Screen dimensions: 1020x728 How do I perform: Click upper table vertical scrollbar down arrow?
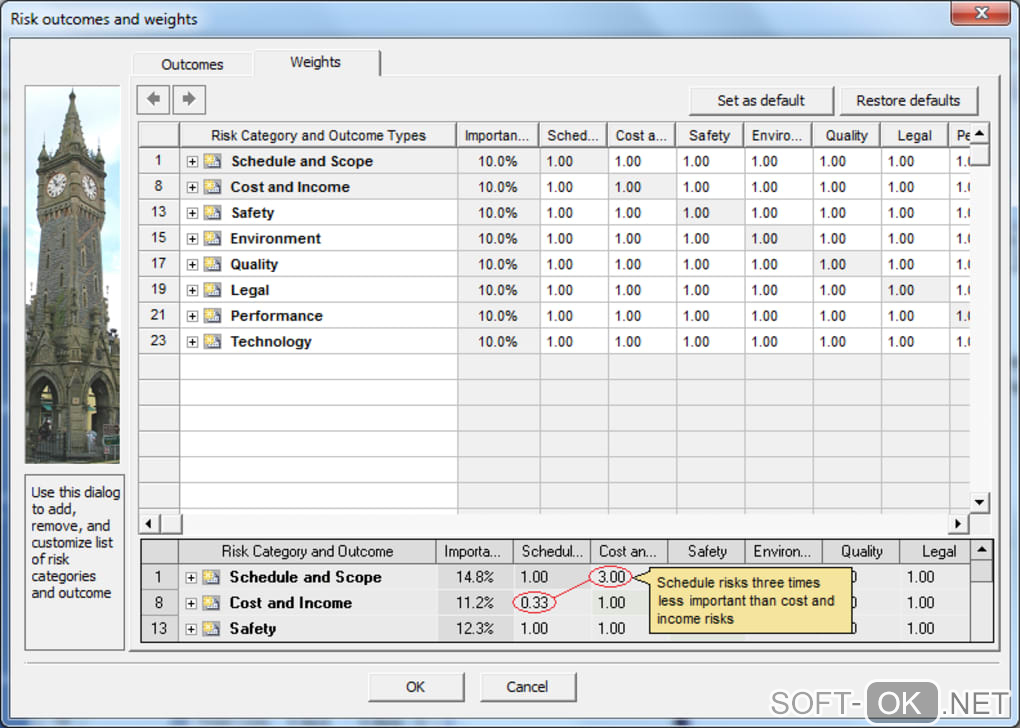(x=980, y=502)
